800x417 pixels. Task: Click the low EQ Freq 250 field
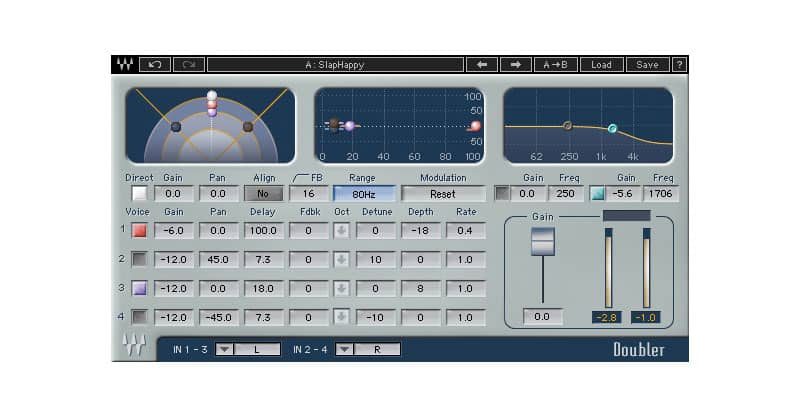click(x=565, y=194)
